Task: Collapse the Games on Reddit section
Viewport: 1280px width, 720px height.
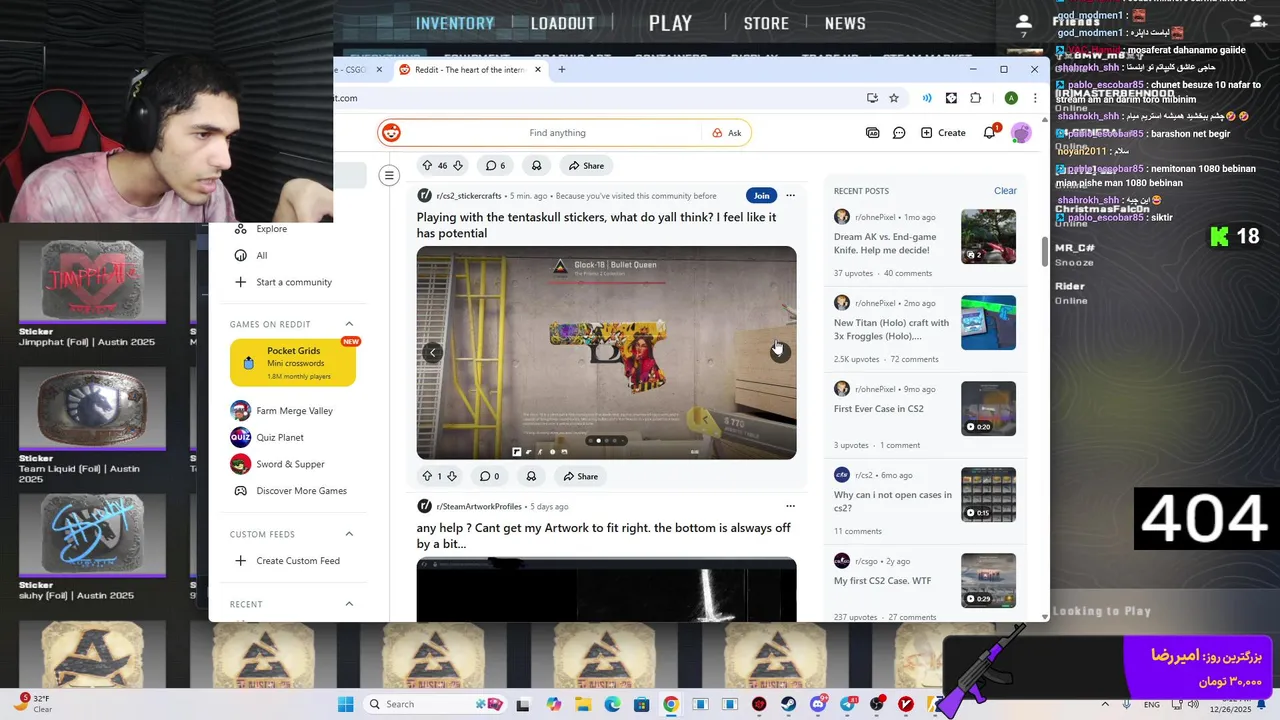Action: pos(349,324)
